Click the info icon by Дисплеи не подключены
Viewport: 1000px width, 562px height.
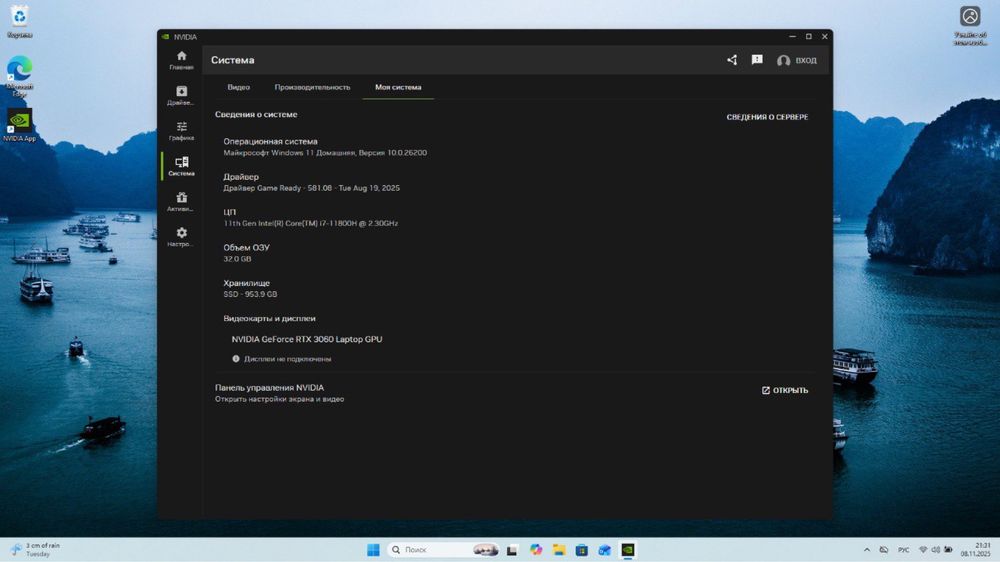236,359
